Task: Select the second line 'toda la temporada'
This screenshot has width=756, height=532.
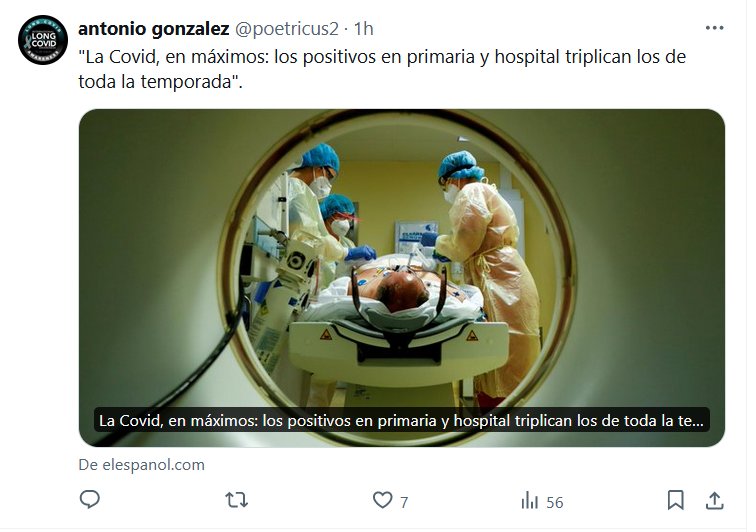Action: pyautogui.click(x=161, y=82)
